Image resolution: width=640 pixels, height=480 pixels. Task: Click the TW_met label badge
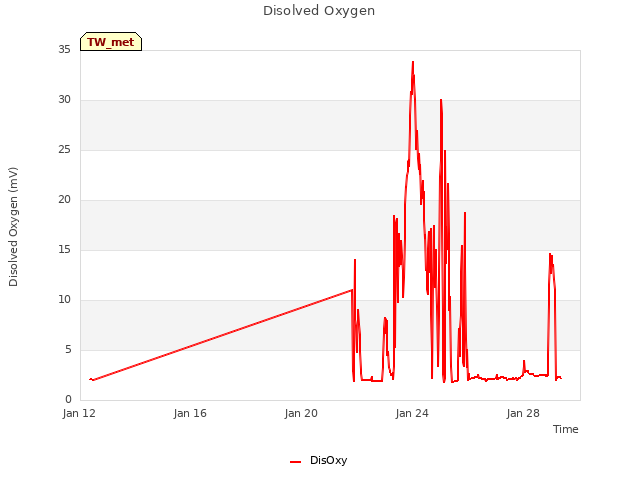click(111, 42)
